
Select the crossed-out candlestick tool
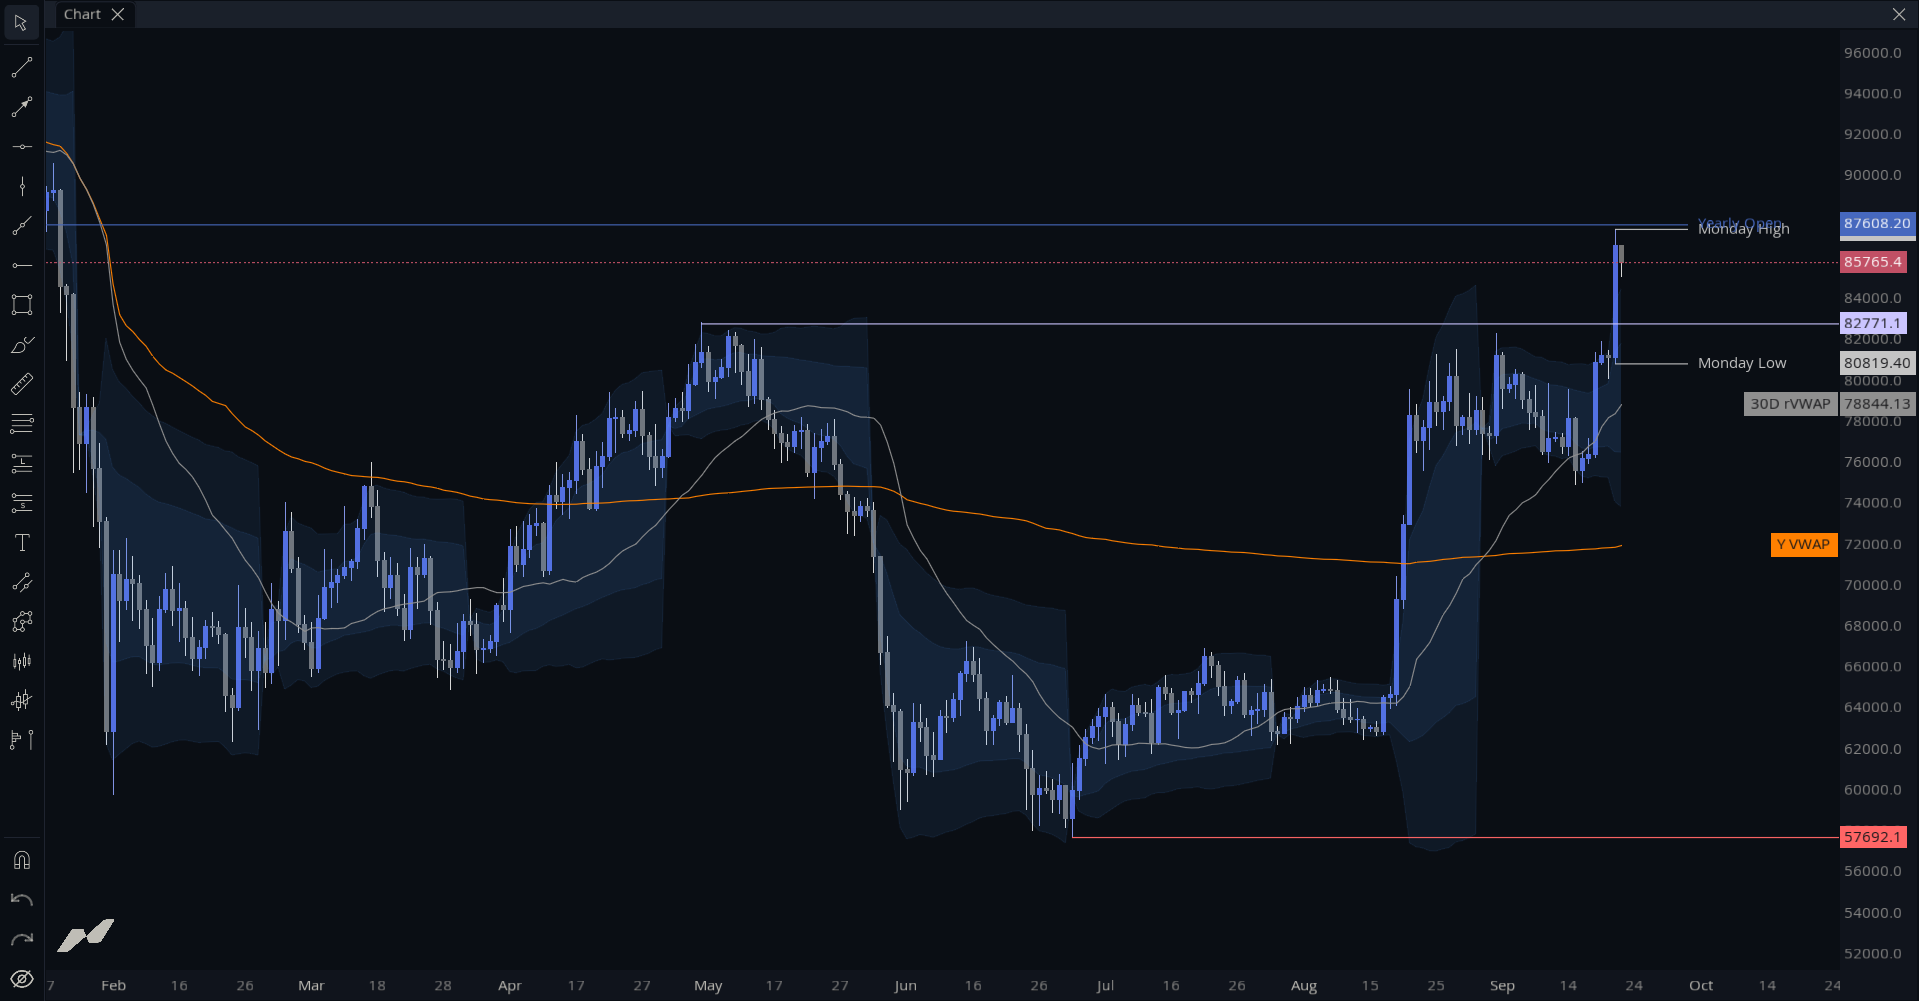pos(21,701)
